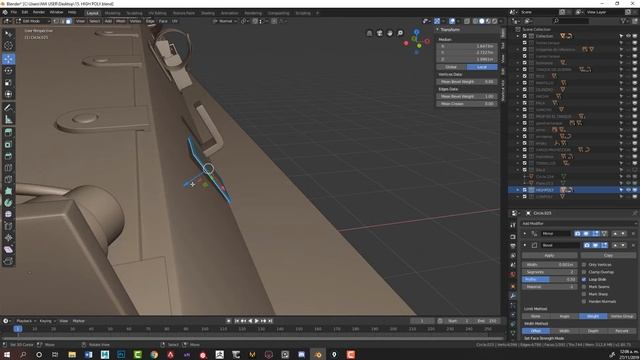
Task: Click the Bevel Width value field
Action: click(549, 264)
